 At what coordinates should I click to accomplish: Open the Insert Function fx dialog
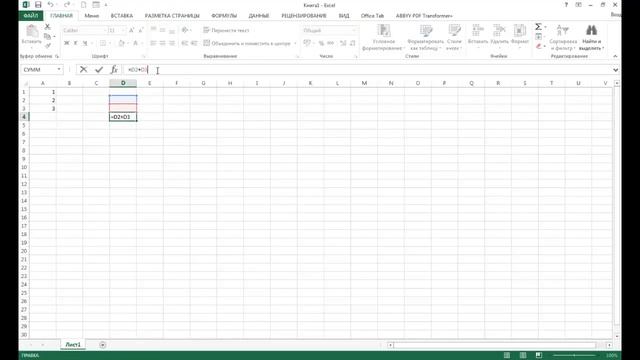pyautogui.click(x=114, y=70)
